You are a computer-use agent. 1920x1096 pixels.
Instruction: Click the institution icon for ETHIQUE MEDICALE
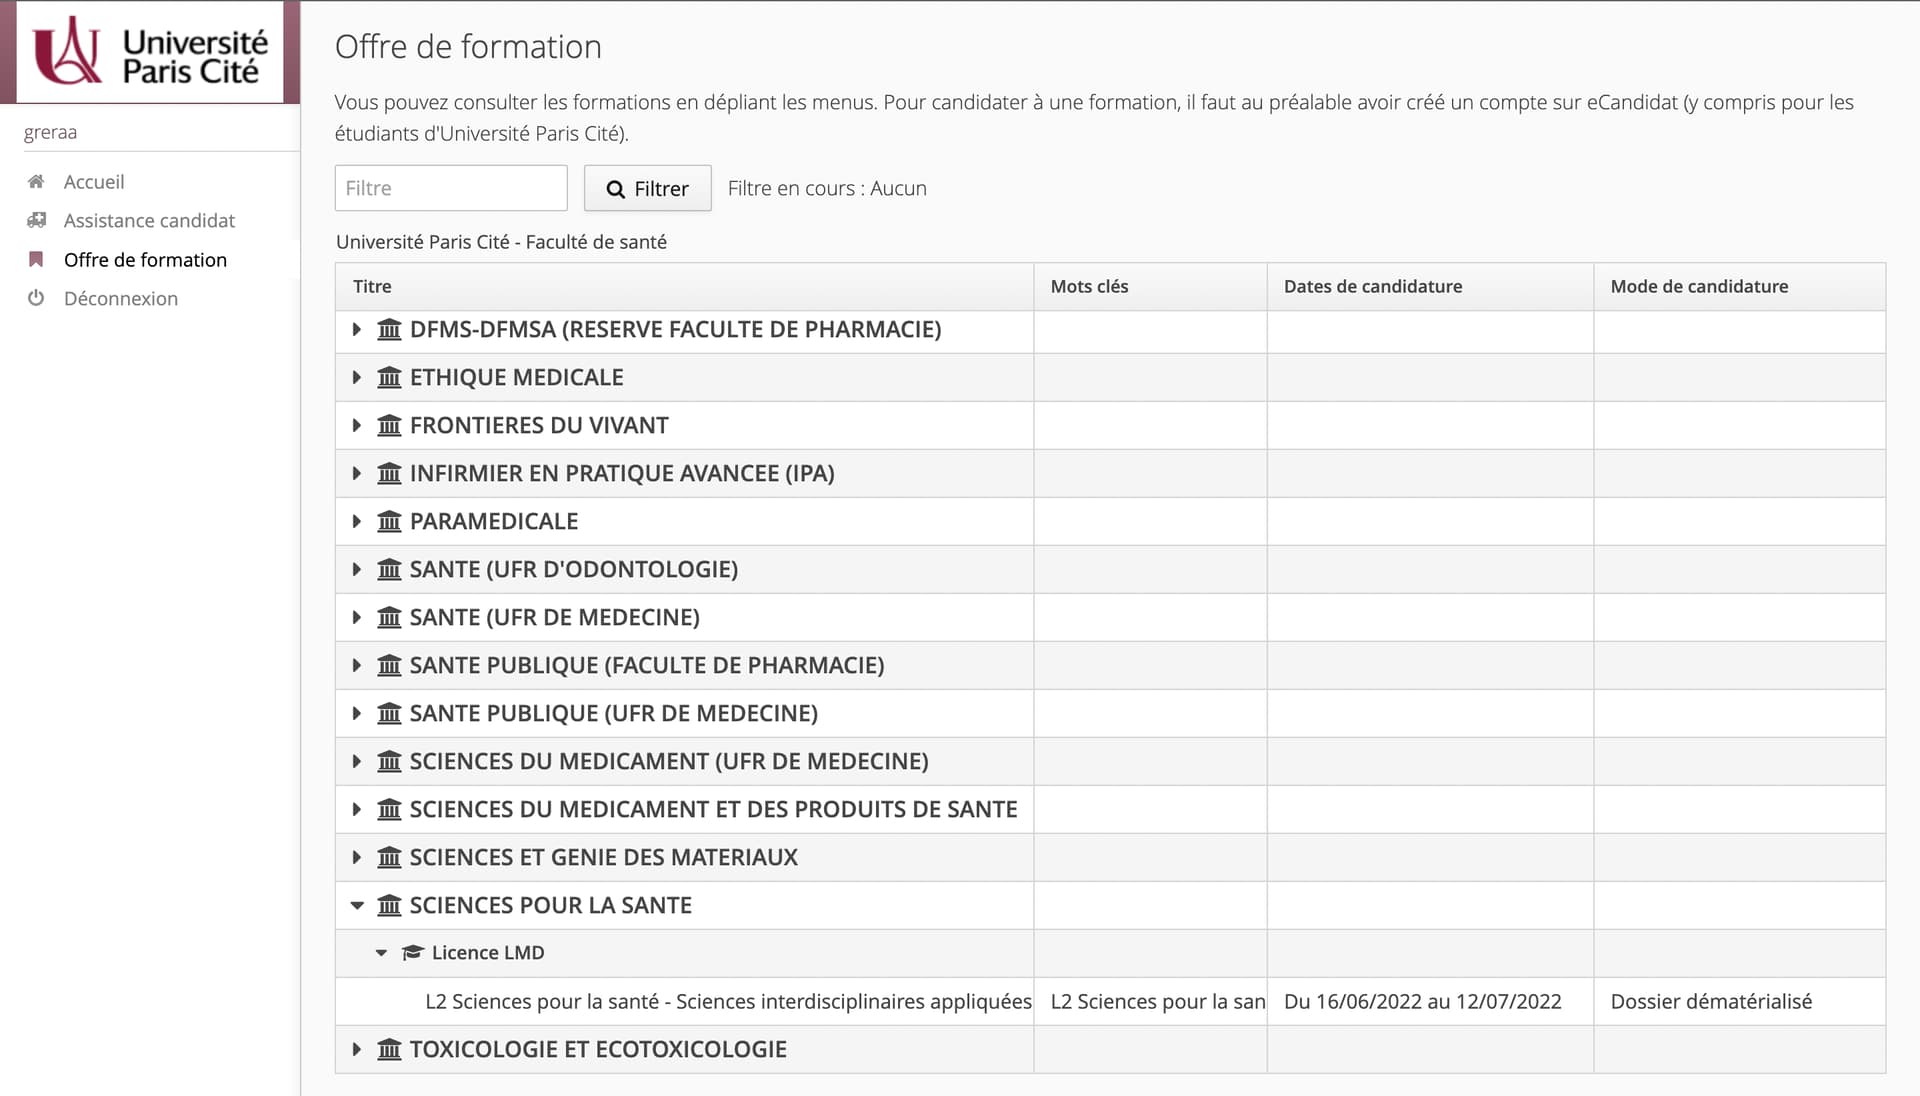[x=389, y=377]
